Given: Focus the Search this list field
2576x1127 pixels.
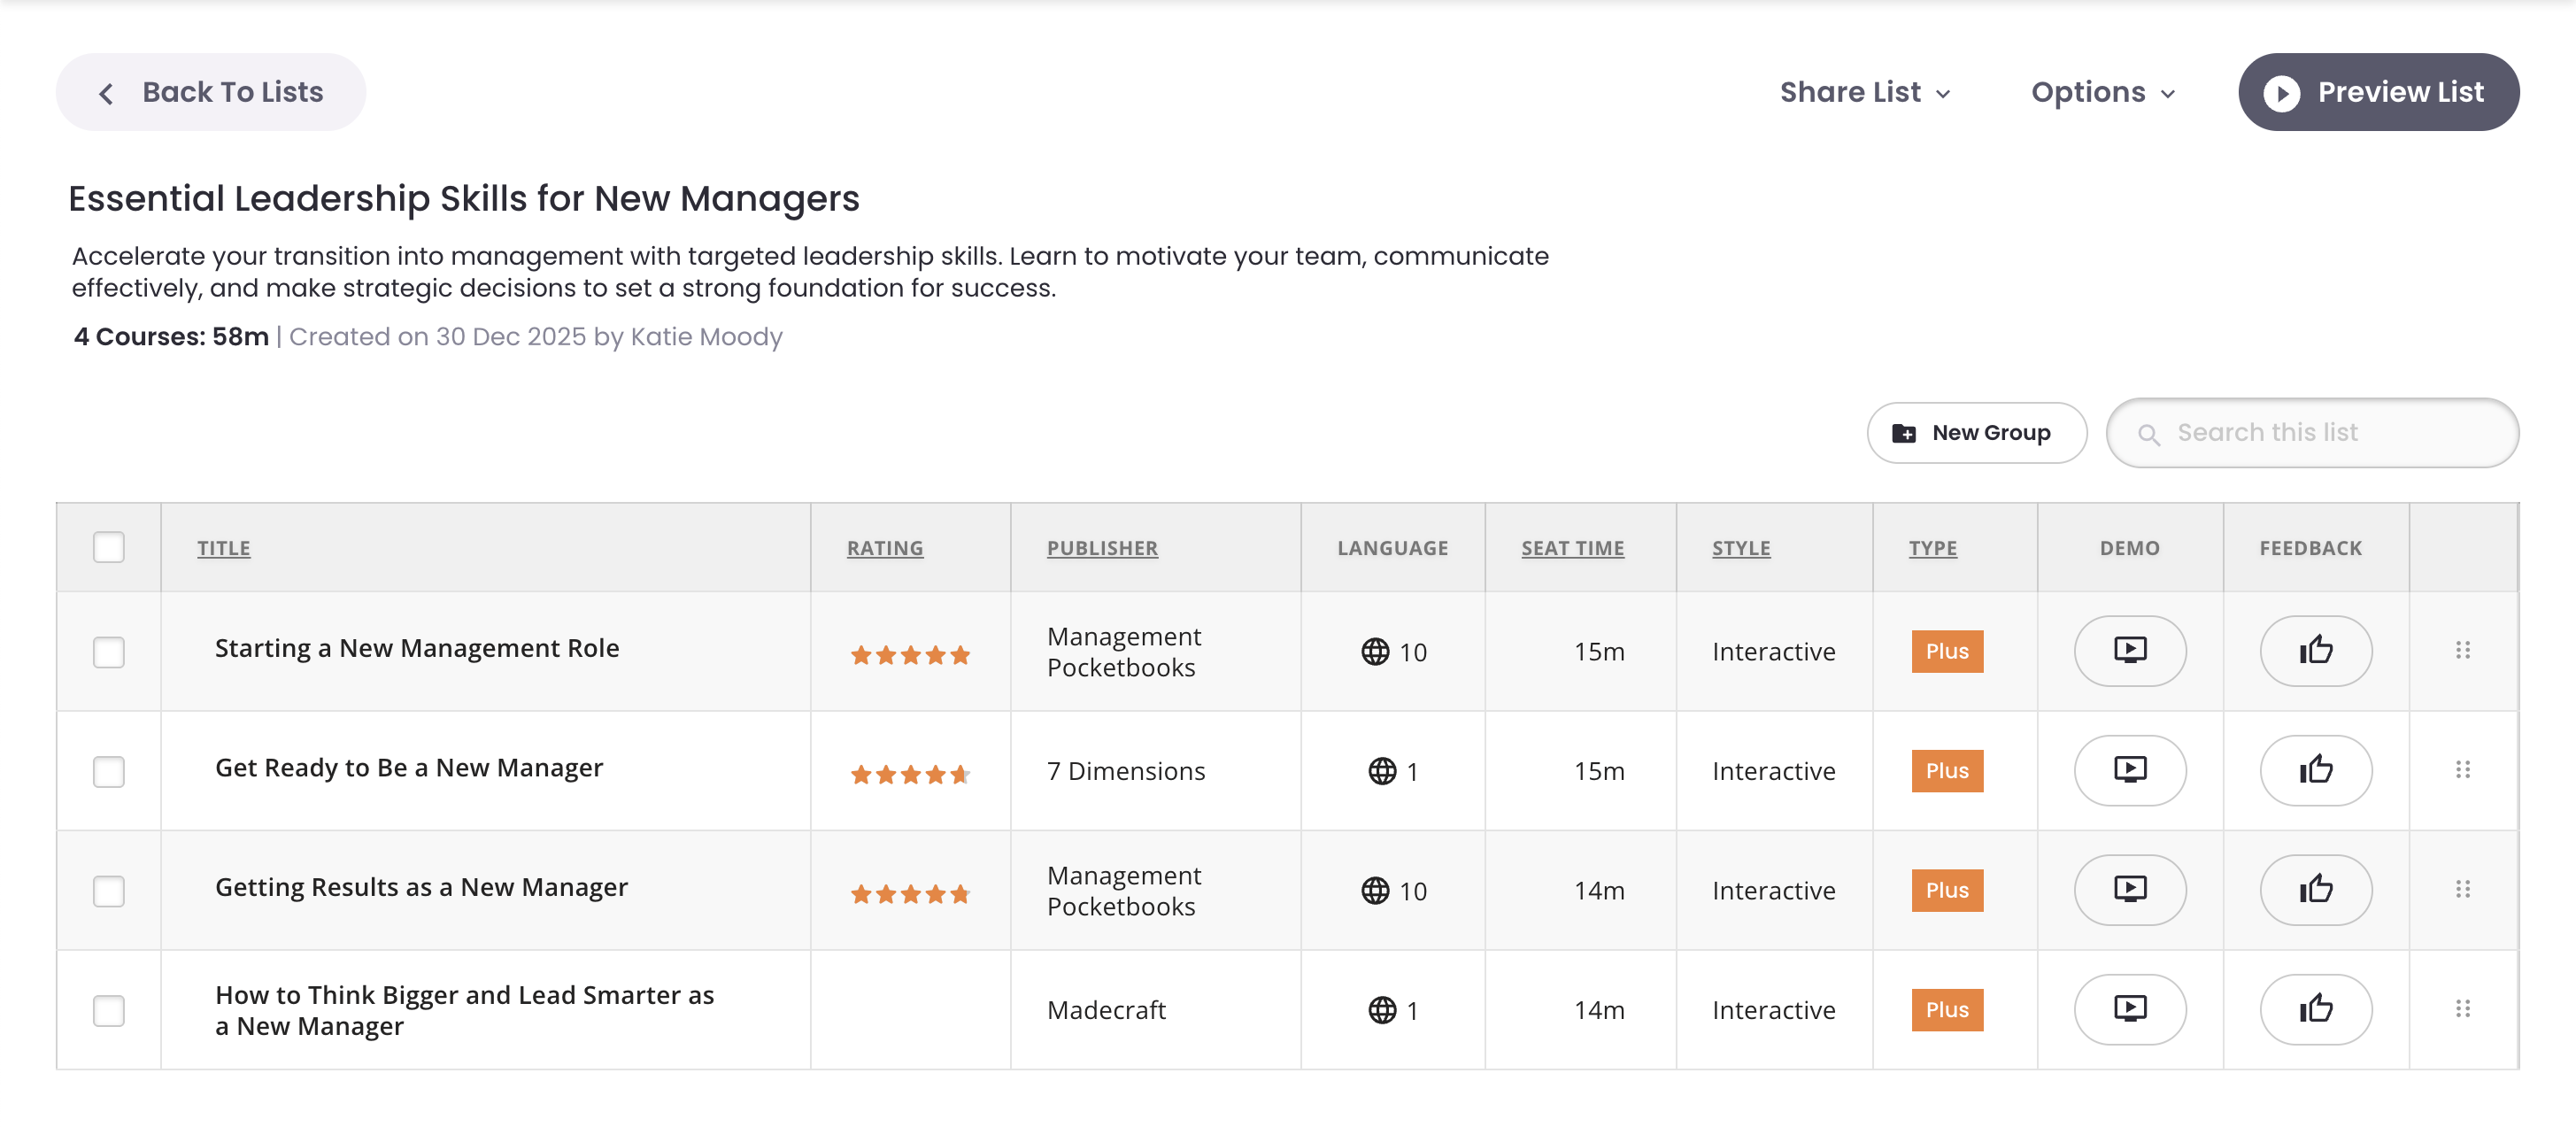Looking at the screenshot, I should pyautogui.click(x=2330, y=433).
